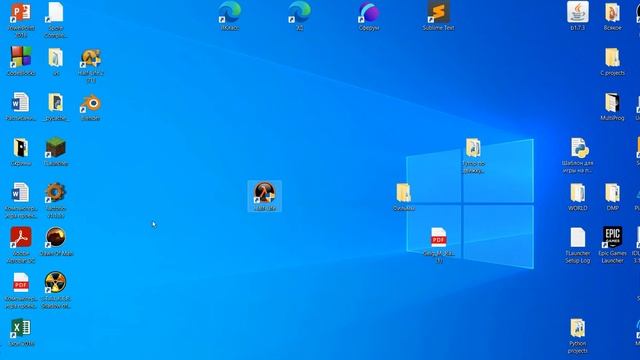This screenshot has width=640, height=360.
Task: Select the PDF file below the Acrobat shortcut
Action: pos(21,290)
